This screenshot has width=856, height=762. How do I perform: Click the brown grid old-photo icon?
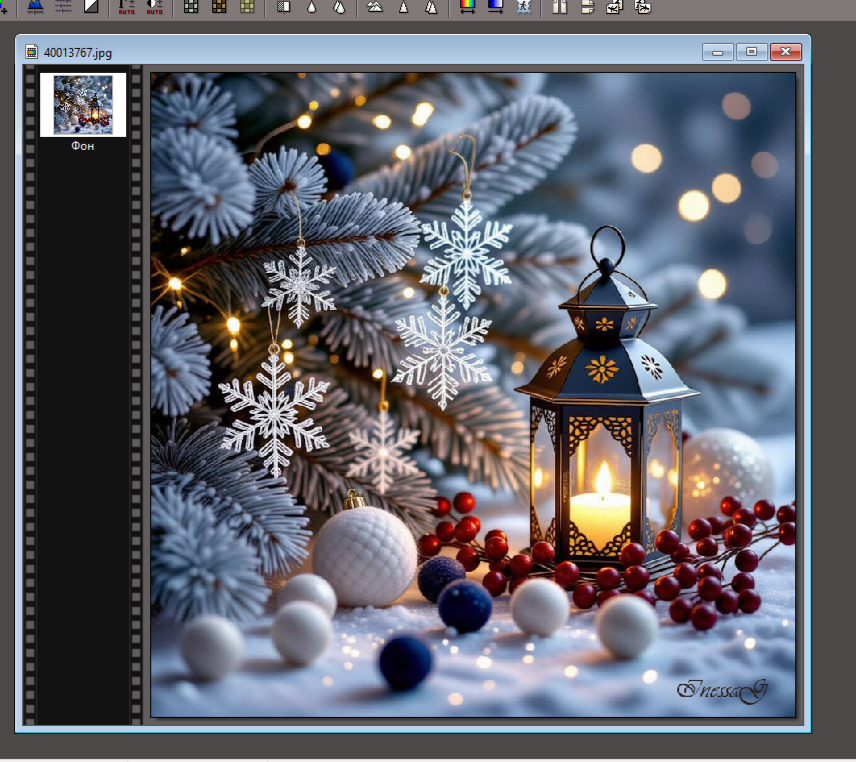tap(219, 6)
